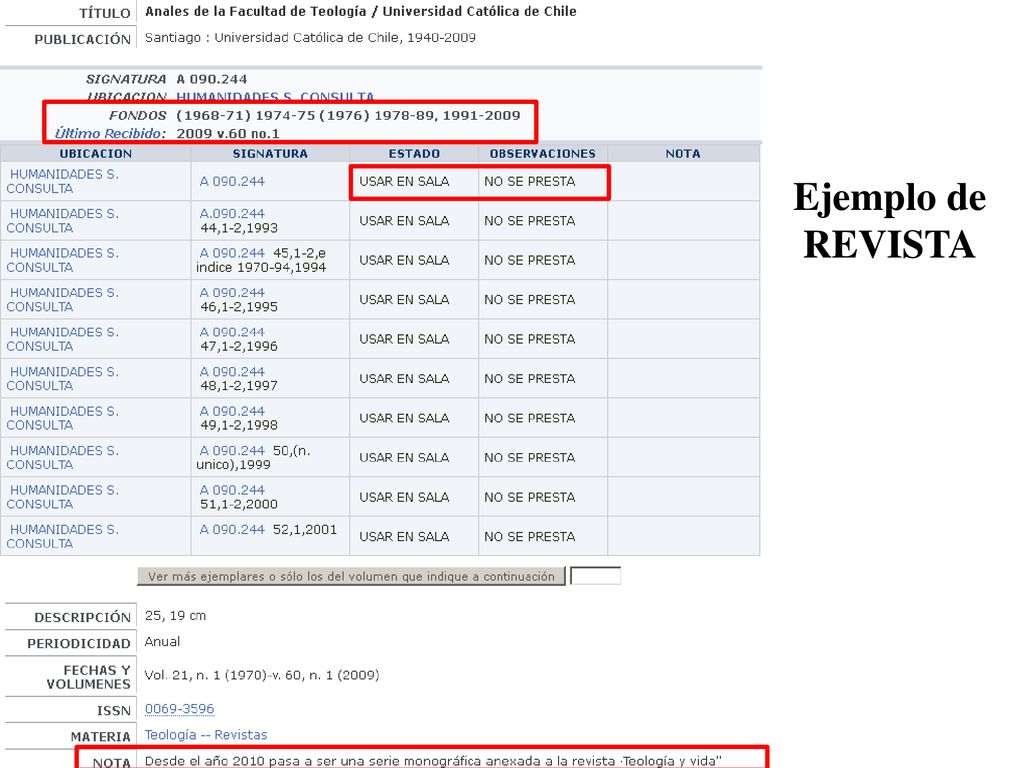
Task: Open signatura link with 51,1-2,2000
Action: pos(232,490)
